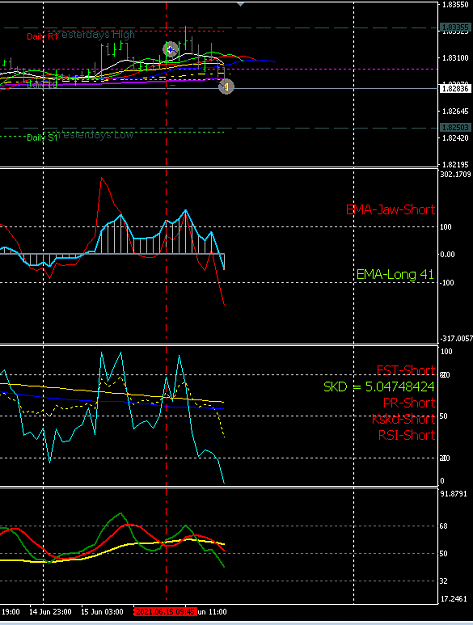Click the EMA-Jaw-Short indicator label
Screen dimensions: 473x625
[391, 209]
